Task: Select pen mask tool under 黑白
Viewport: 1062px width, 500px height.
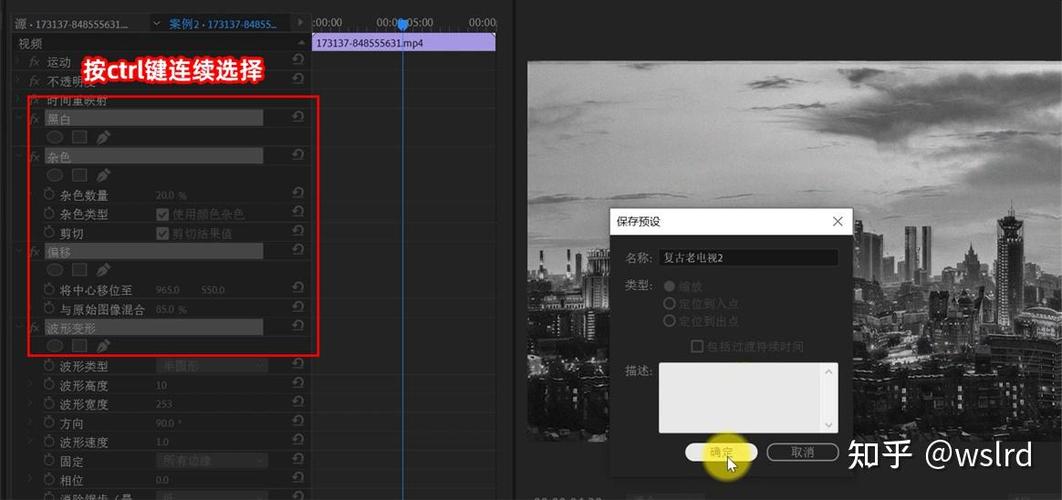Action: pyautogui.click(x=103, y=138)
